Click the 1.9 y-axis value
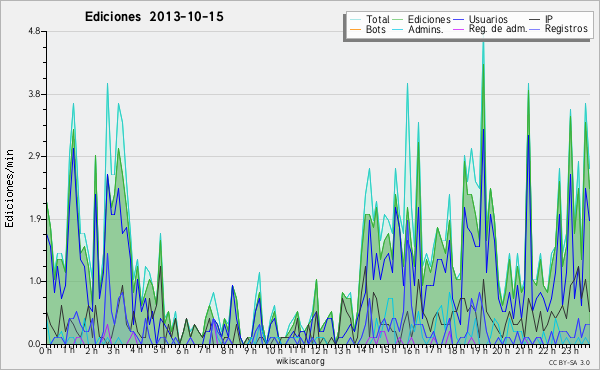 coord(34,219)
